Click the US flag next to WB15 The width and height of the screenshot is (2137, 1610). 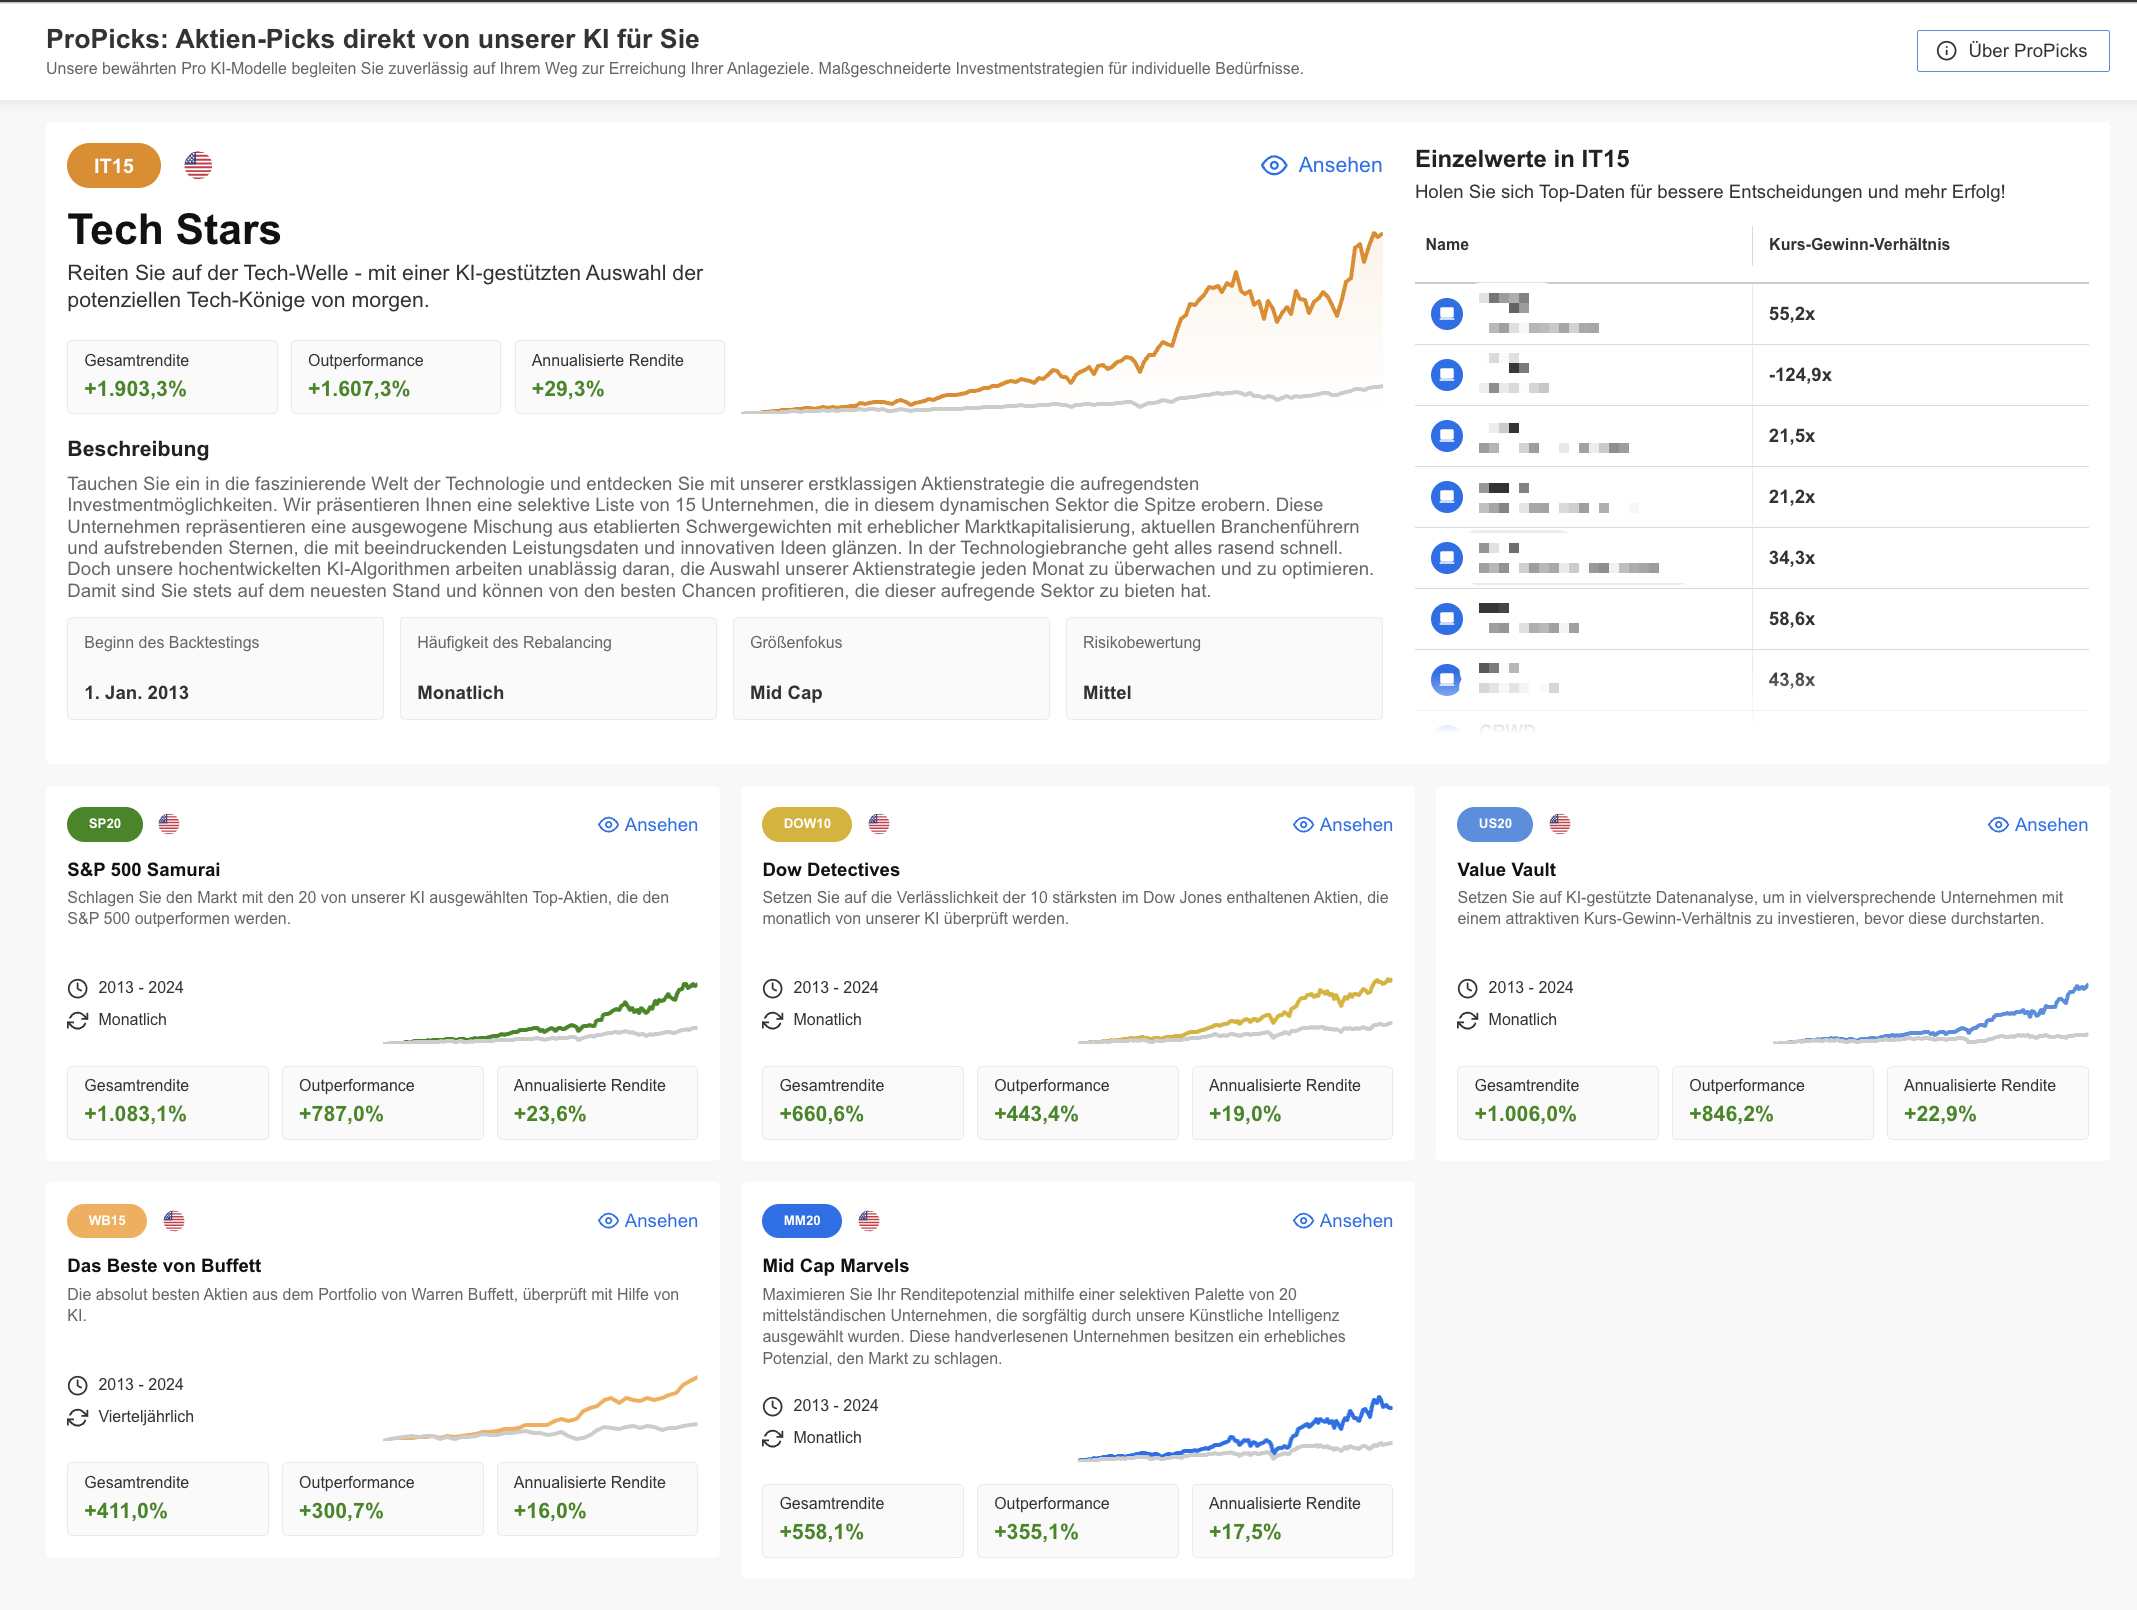point(174,1221)
